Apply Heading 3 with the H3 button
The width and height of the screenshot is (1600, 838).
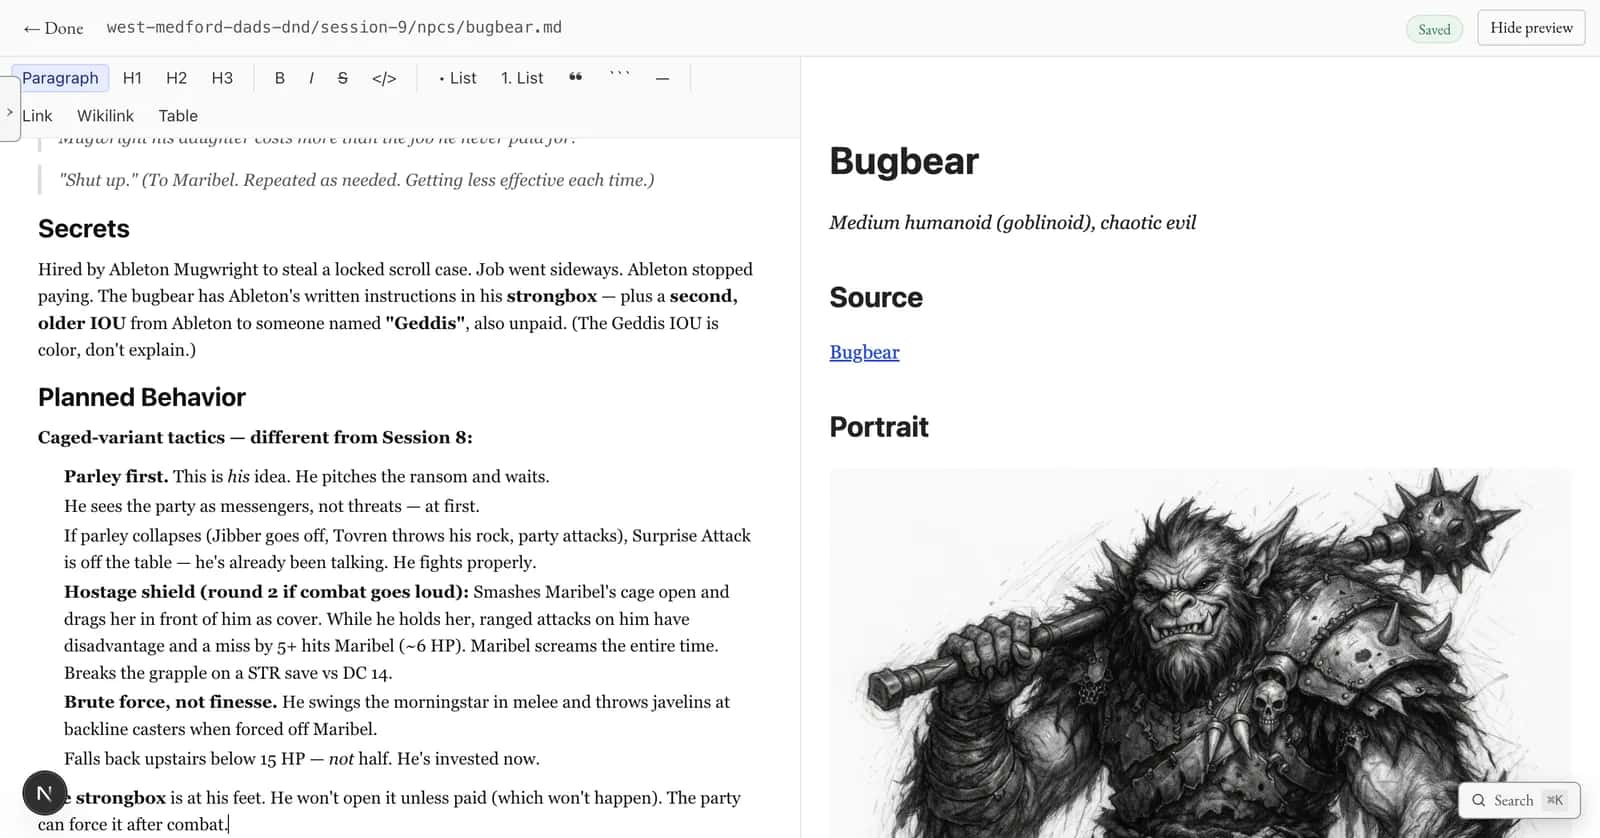222,78
